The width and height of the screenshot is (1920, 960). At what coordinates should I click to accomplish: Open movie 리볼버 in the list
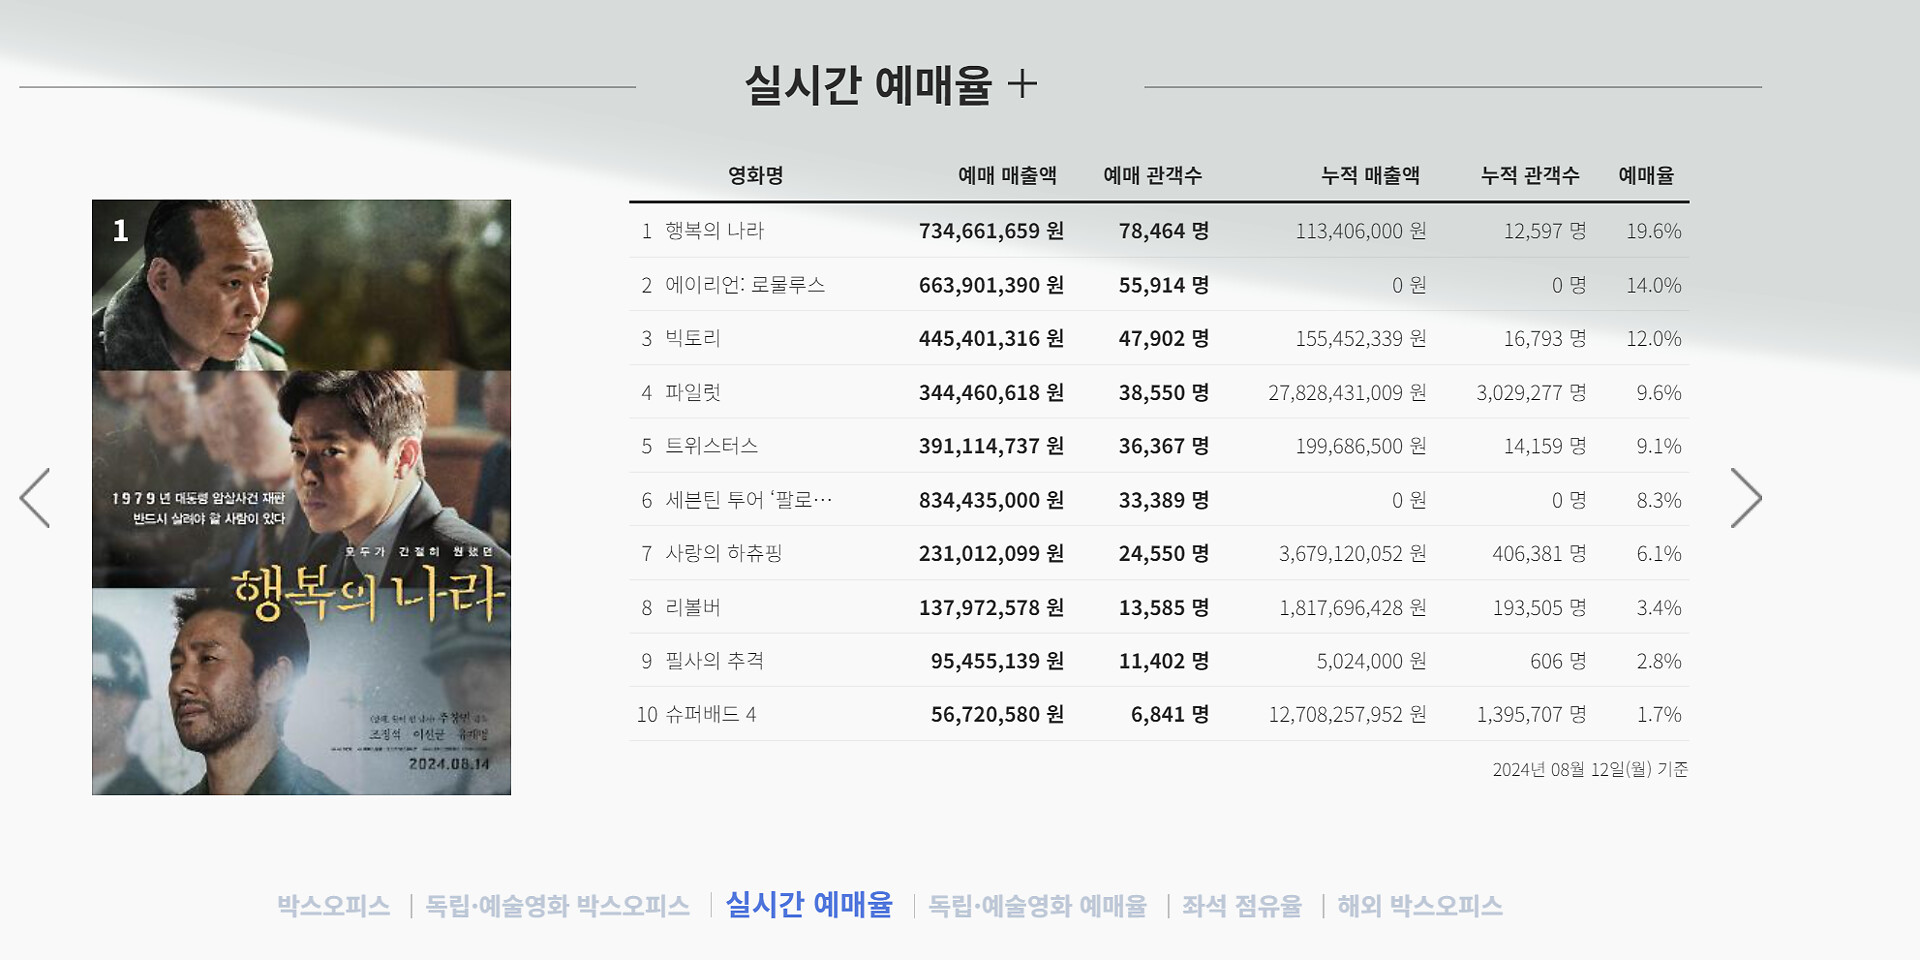[693, 608]
